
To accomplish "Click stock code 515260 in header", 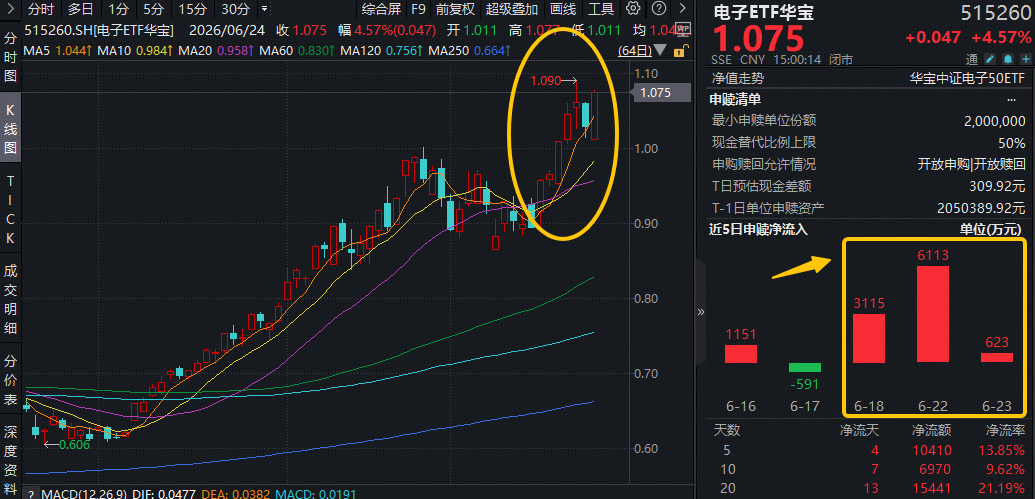I will click(995, 13).
